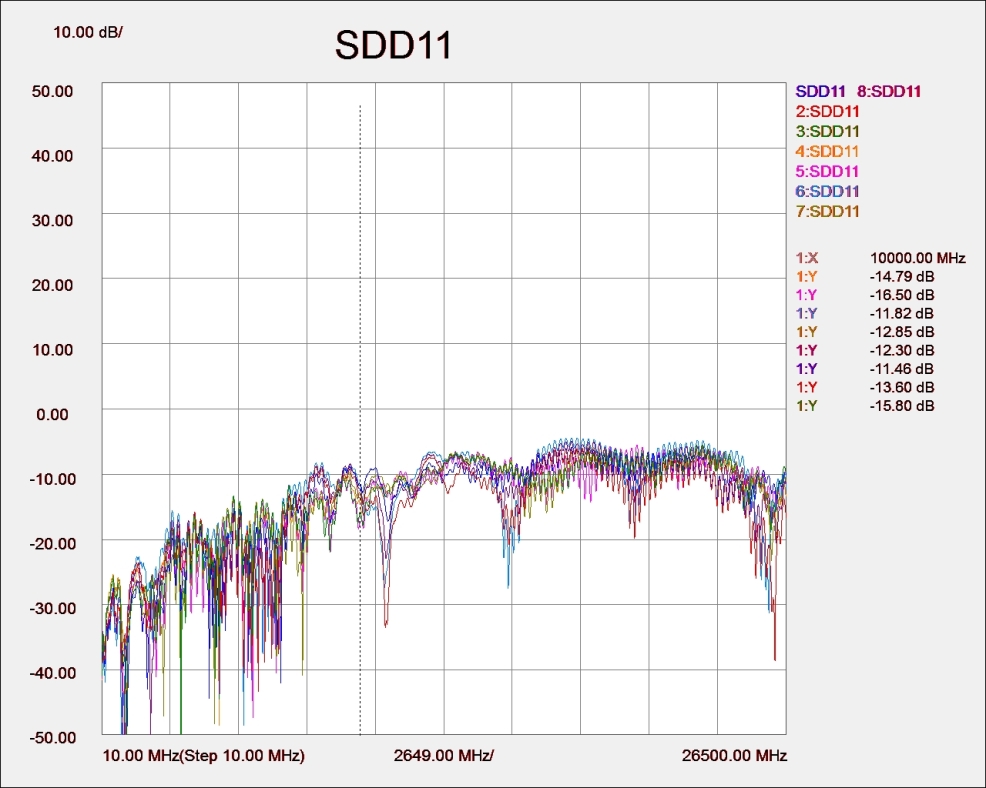Click marker reading -12.85 dB
The width and height of the screenshot is (986, 788).
[902, 332]
